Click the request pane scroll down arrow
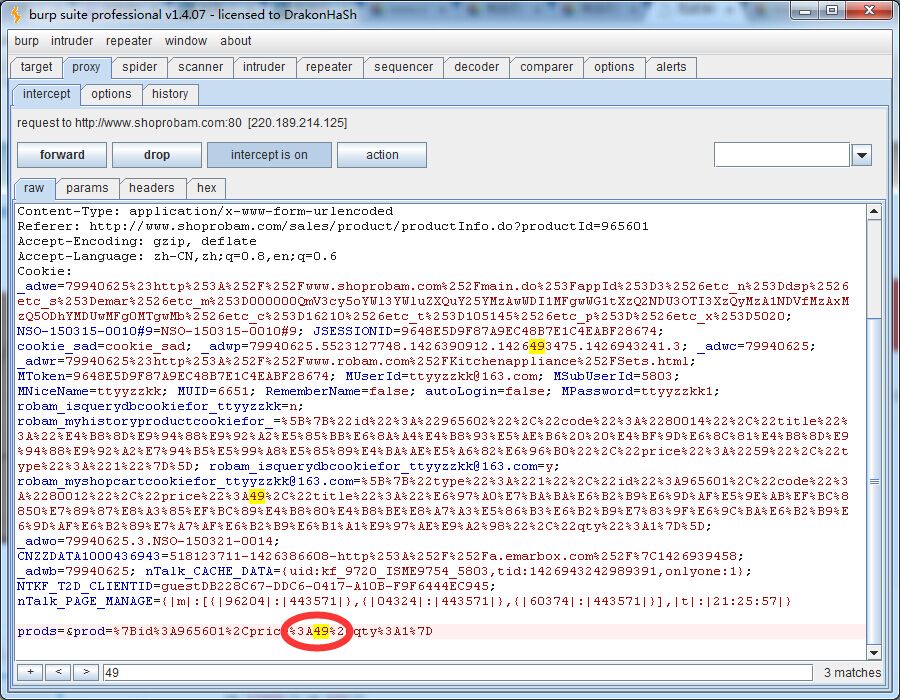The width and height of the screenshot is (900, 700). [874, 652]
